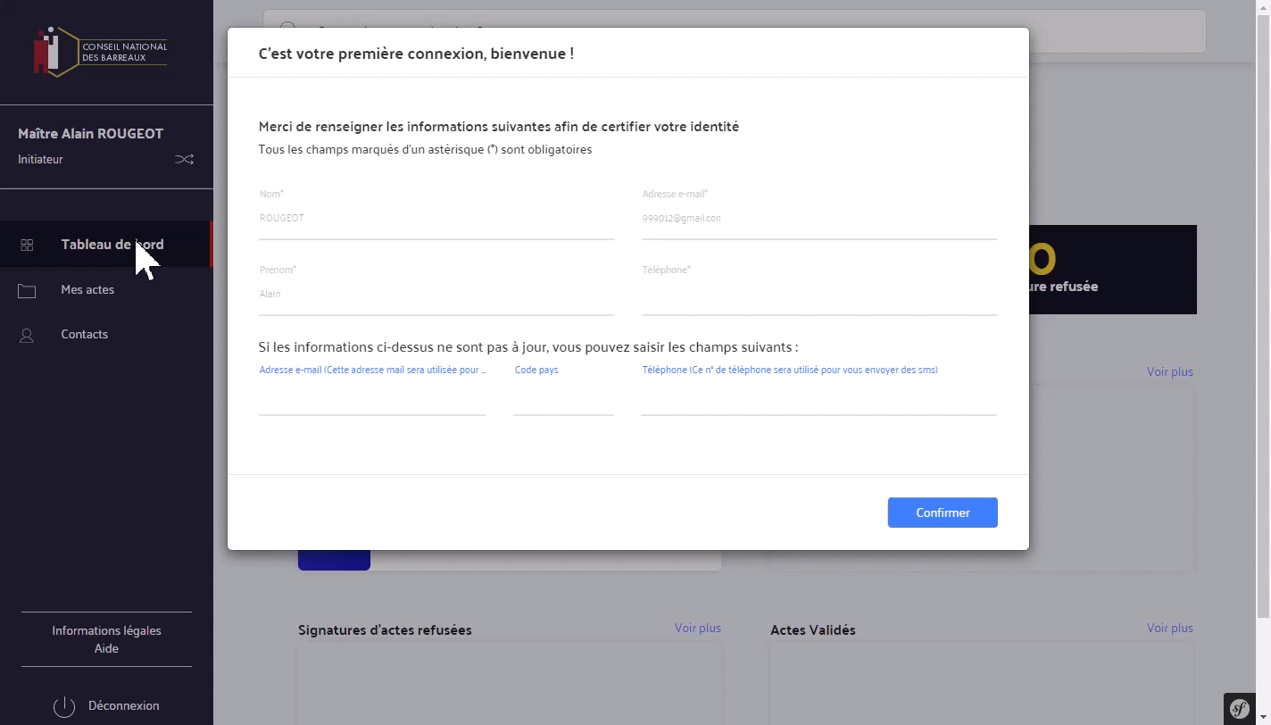Click Voir plus beside Actes Validés
This screenshot has height=725, width=1271.
pyautogui.click(x=1169, y=628)
